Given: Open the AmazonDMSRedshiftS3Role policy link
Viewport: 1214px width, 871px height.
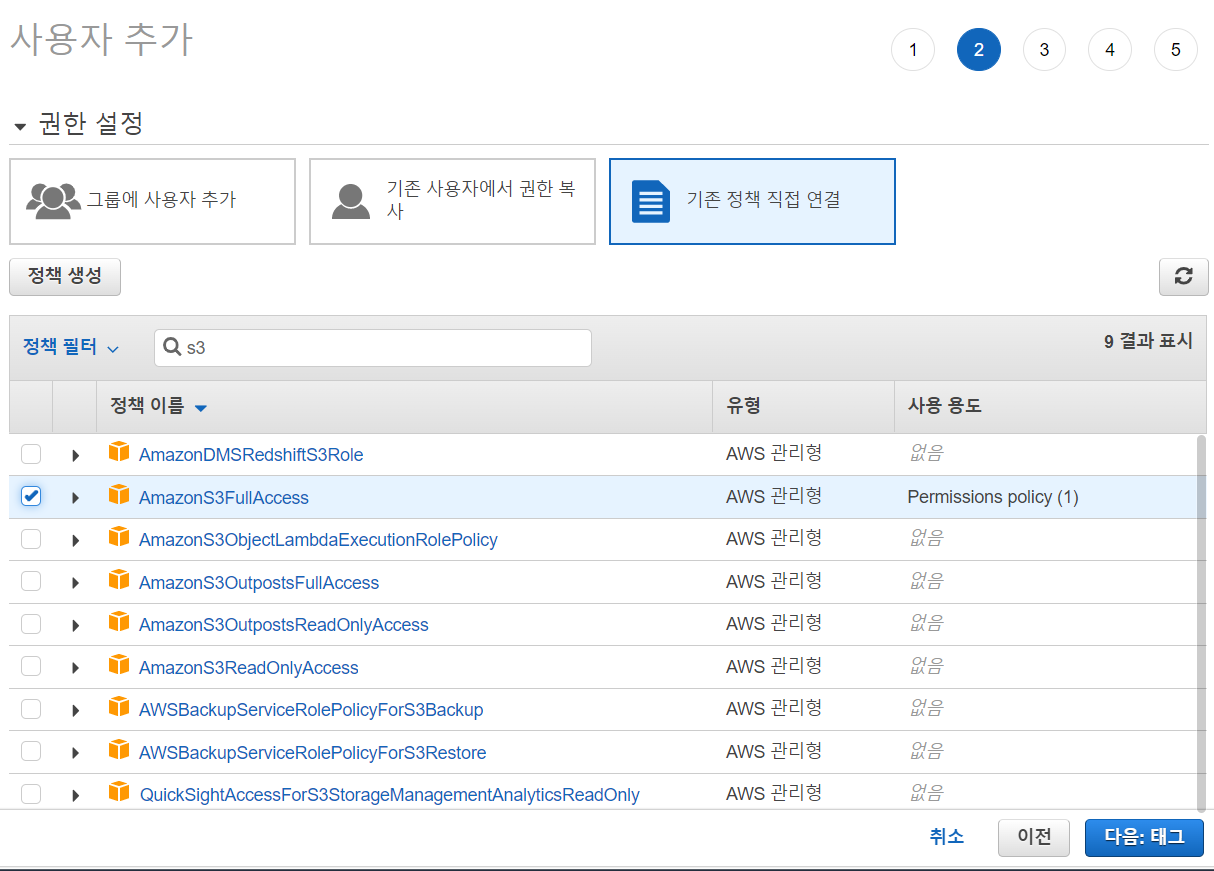Looking at the screenshot, I should coord(251,455).
